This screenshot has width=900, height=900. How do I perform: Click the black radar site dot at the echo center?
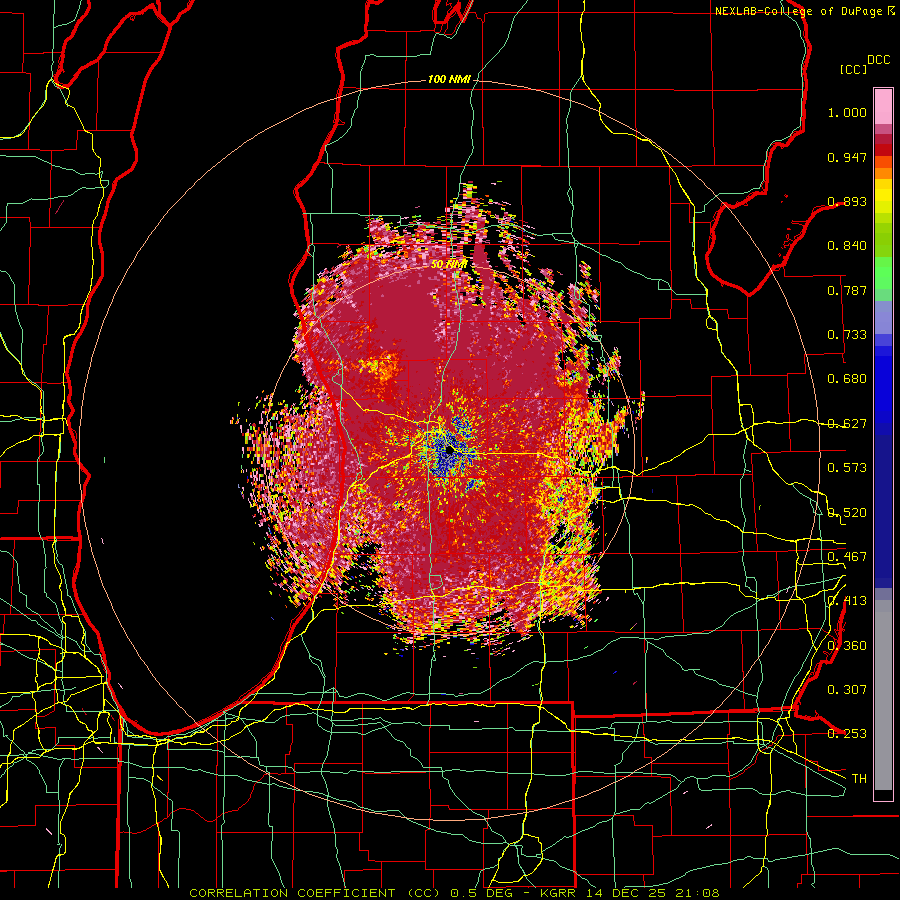pos(449,451)
